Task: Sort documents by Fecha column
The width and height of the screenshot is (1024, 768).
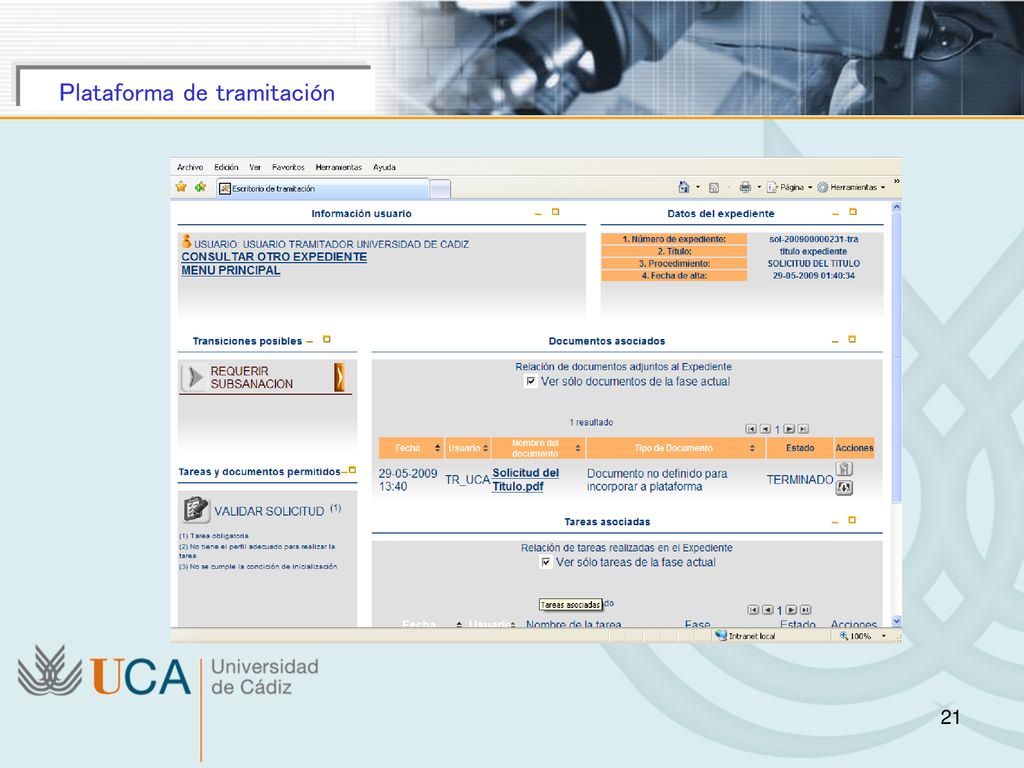Action: [x=438, y=448]
